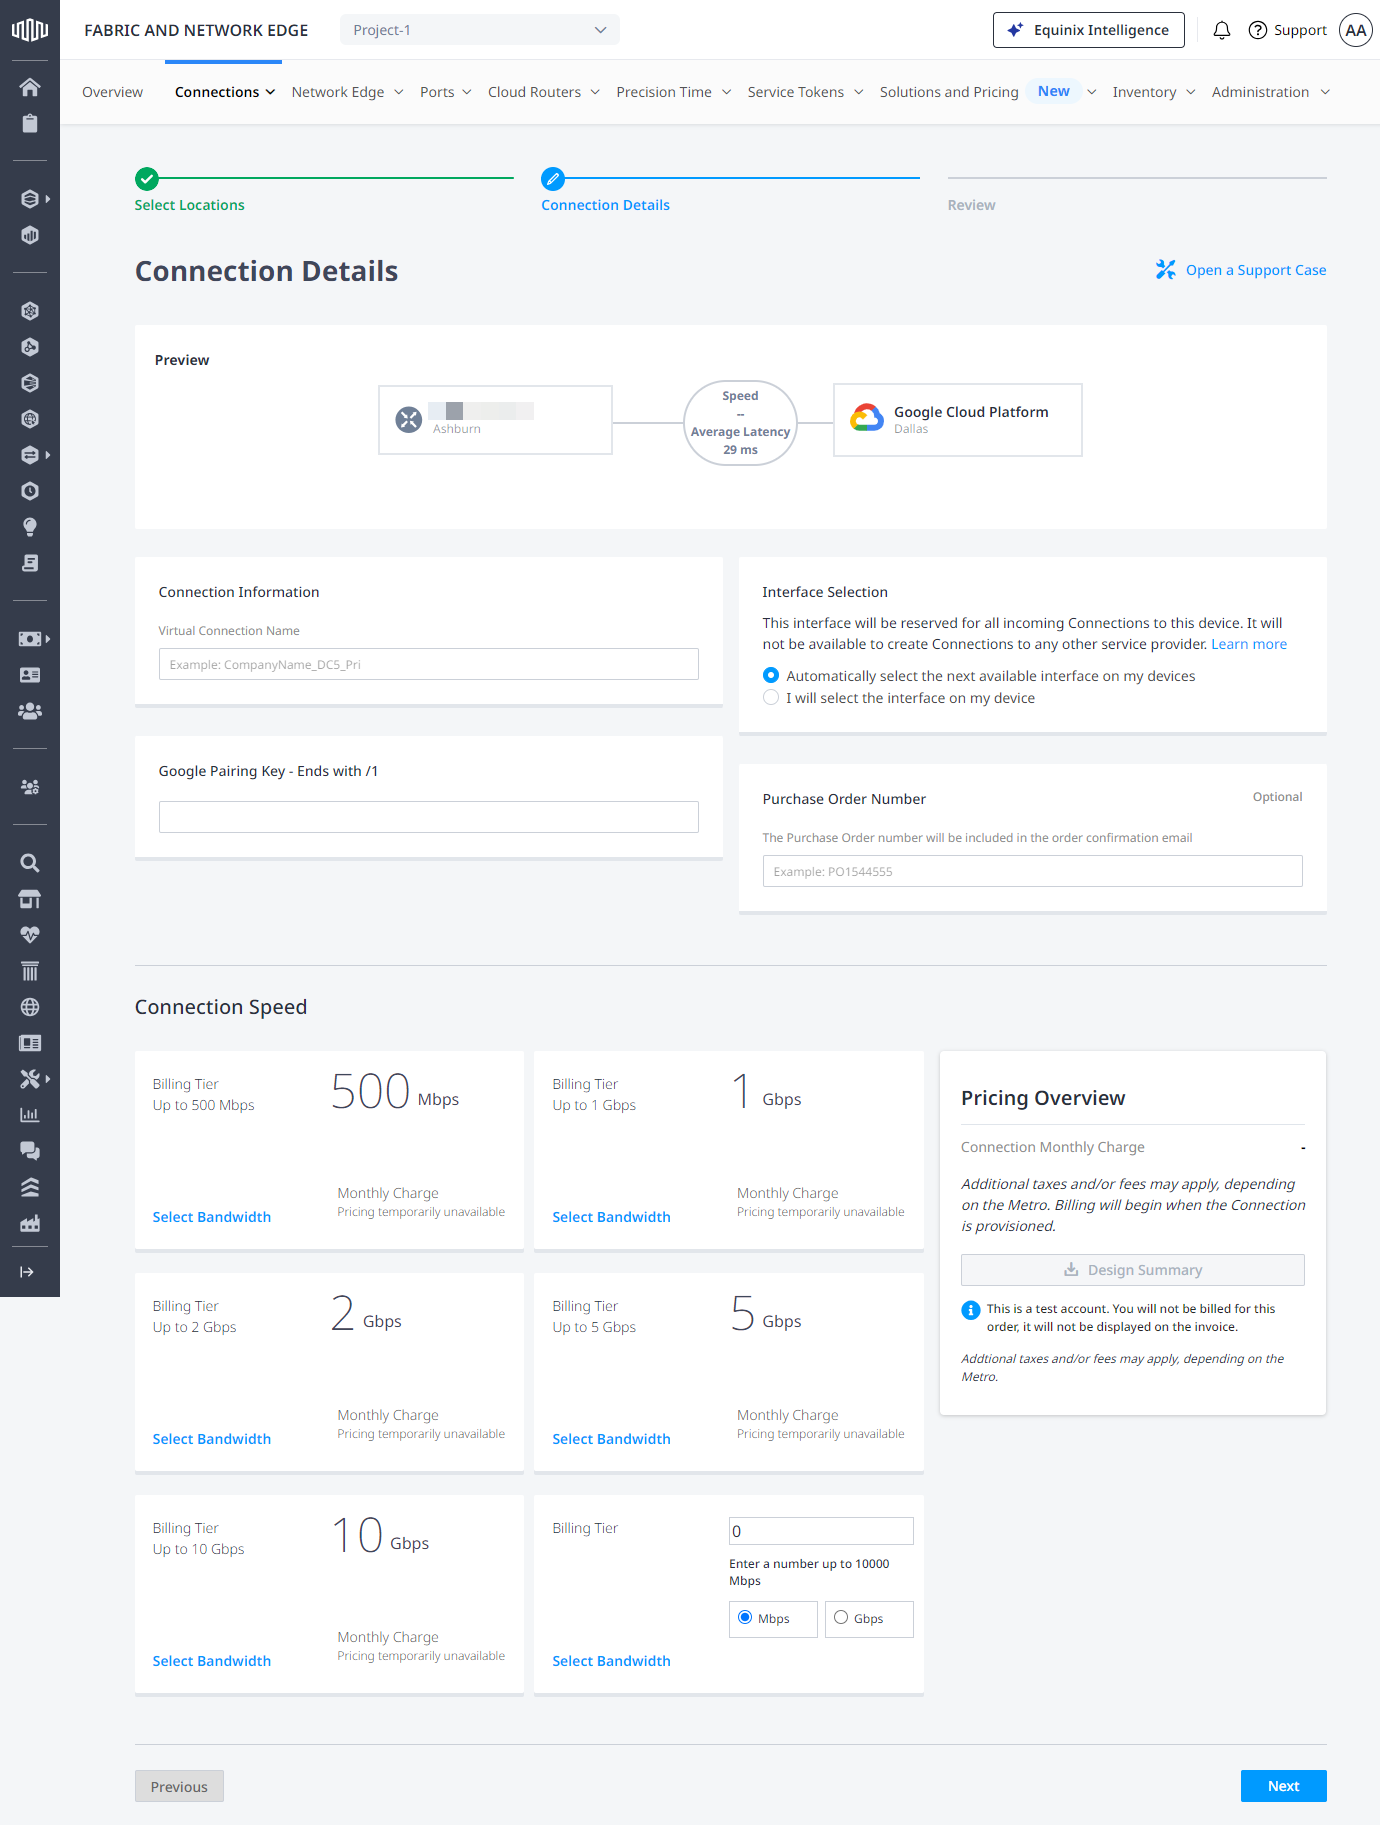1380x1825 pixels.
Task: Go to the Overview tab
Action: 112,92
